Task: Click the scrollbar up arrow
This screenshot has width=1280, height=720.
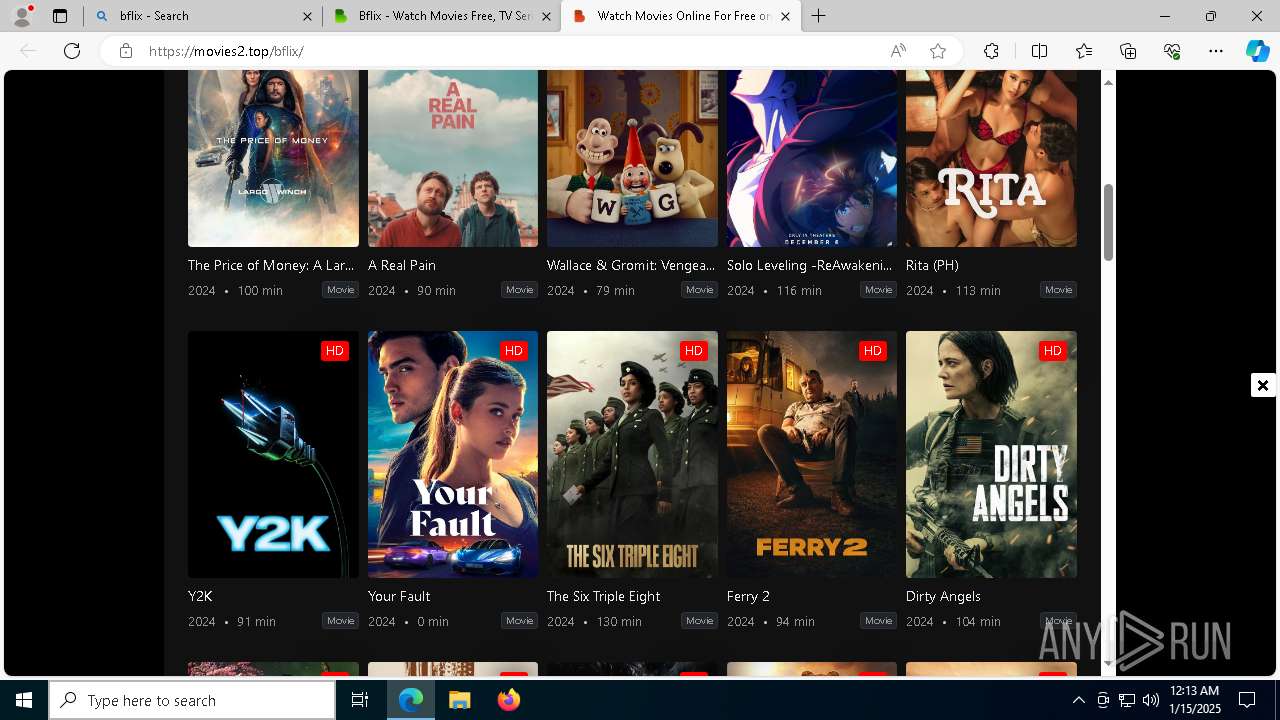Action: pos(1108,82)
